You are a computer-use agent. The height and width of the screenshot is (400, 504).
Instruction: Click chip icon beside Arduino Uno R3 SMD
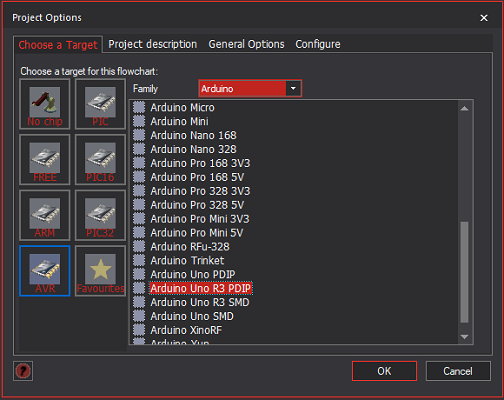pos(139,302)
